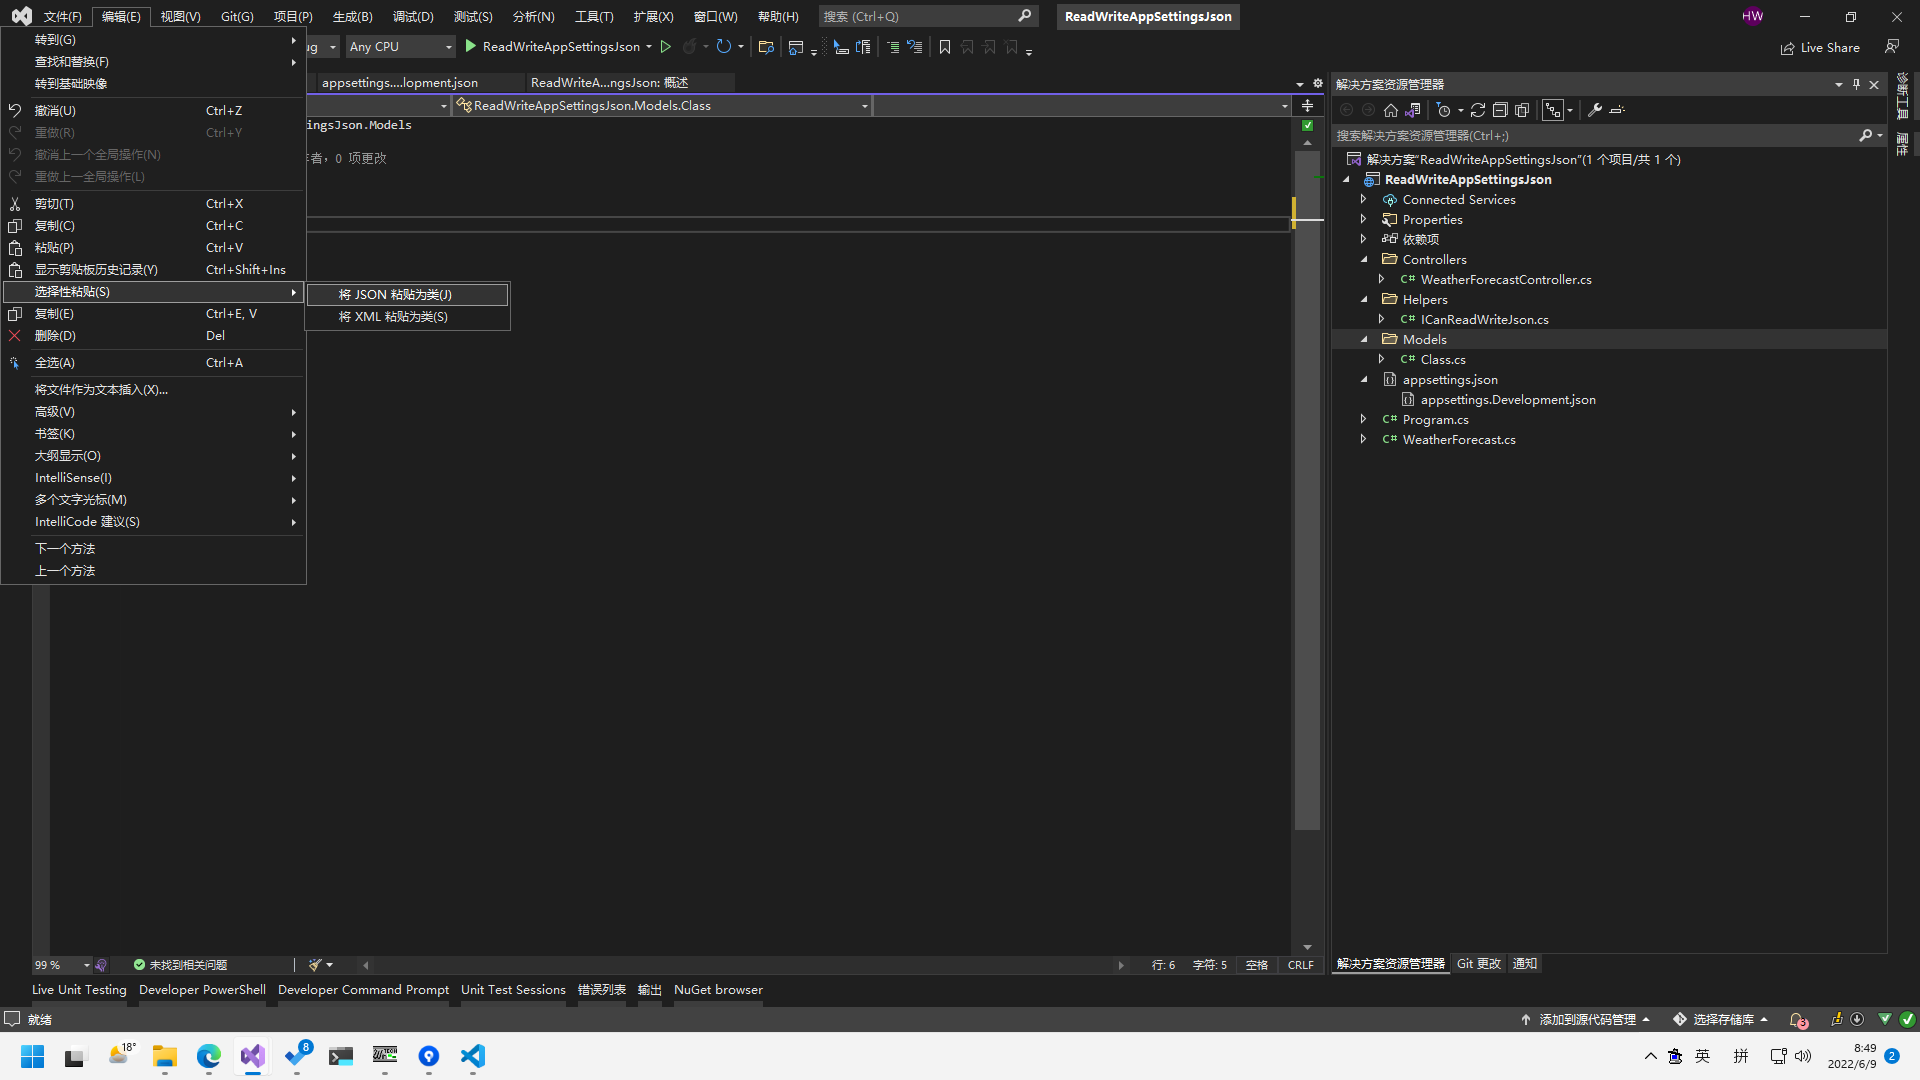Click 添加到源代码管理 in status bar
Viewport: 1920px width, 1080px height.
[1586, 1019]
